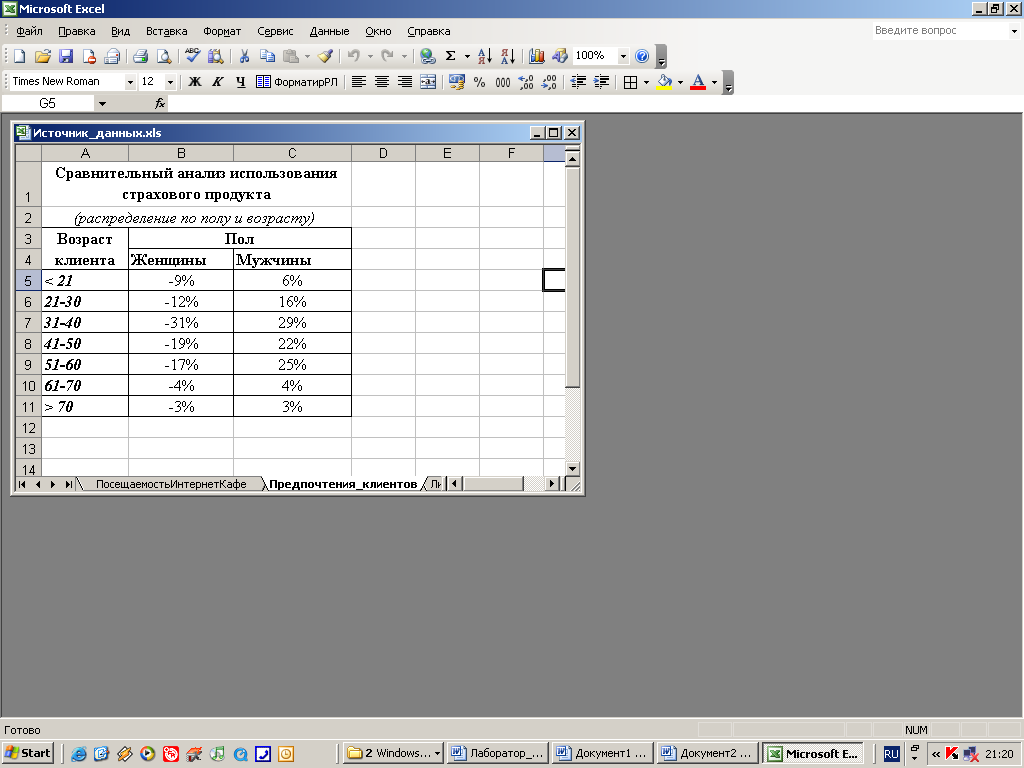Viewport: 1024px width, 768px height.
Task: Expand the Fill Color dropdown arrow
Action: [x=680, y=82]
